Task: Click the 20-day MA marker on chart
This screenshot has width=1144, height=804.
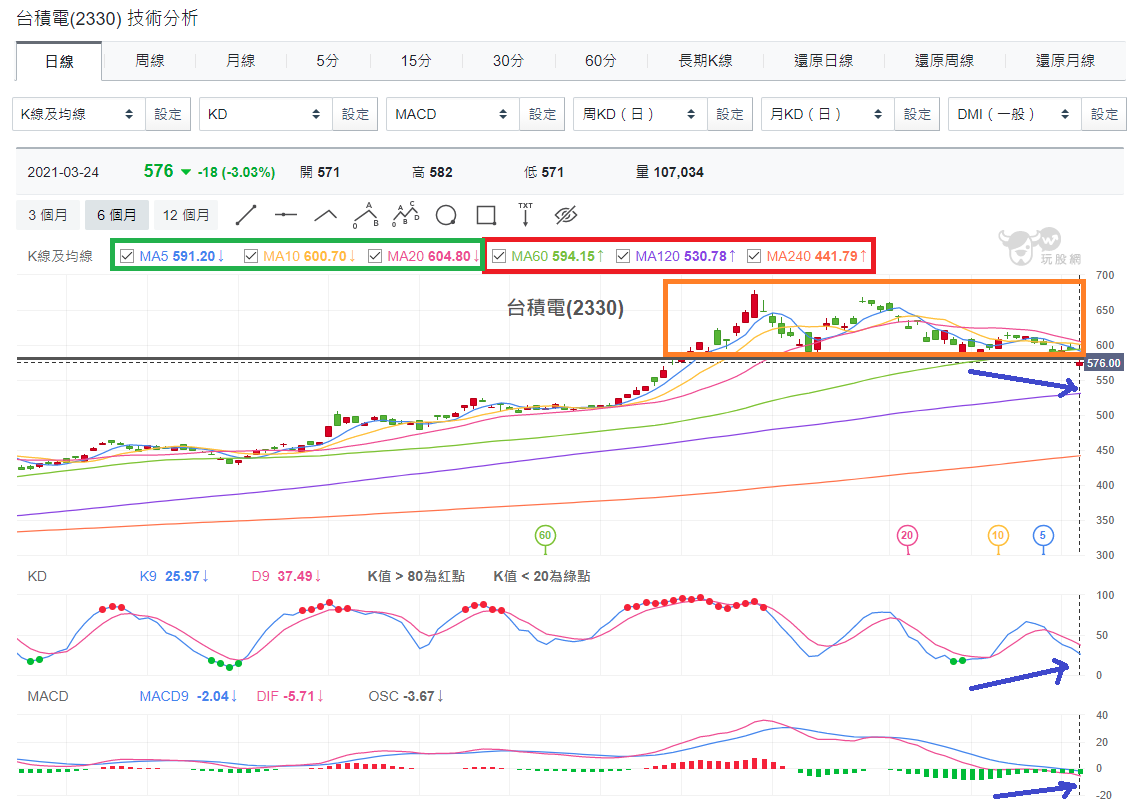Action: pyautogui.click(x=907, y=536)
